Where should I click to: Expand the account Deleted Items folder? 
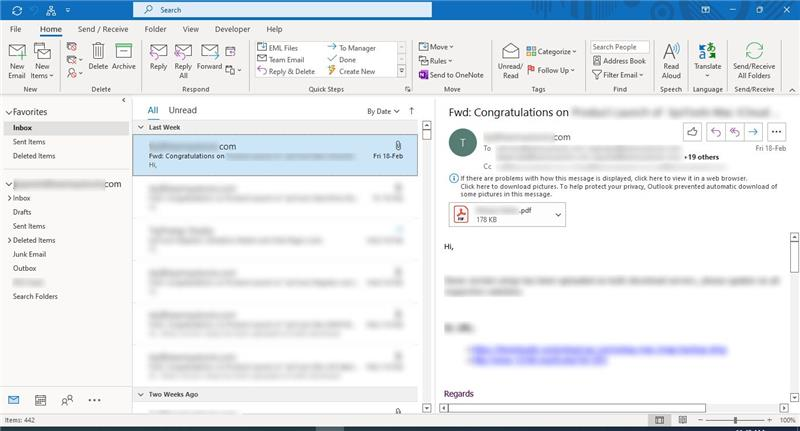9,240
